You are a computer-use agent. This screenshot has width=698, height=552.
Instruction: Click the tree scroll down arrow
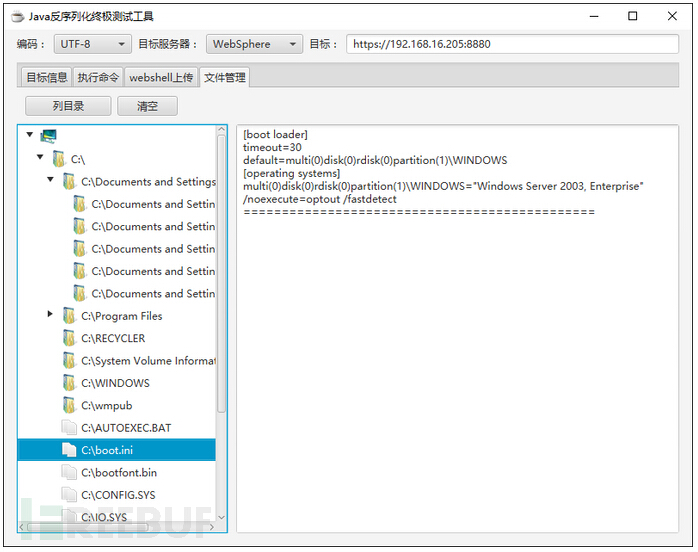(x=221, y=517)
